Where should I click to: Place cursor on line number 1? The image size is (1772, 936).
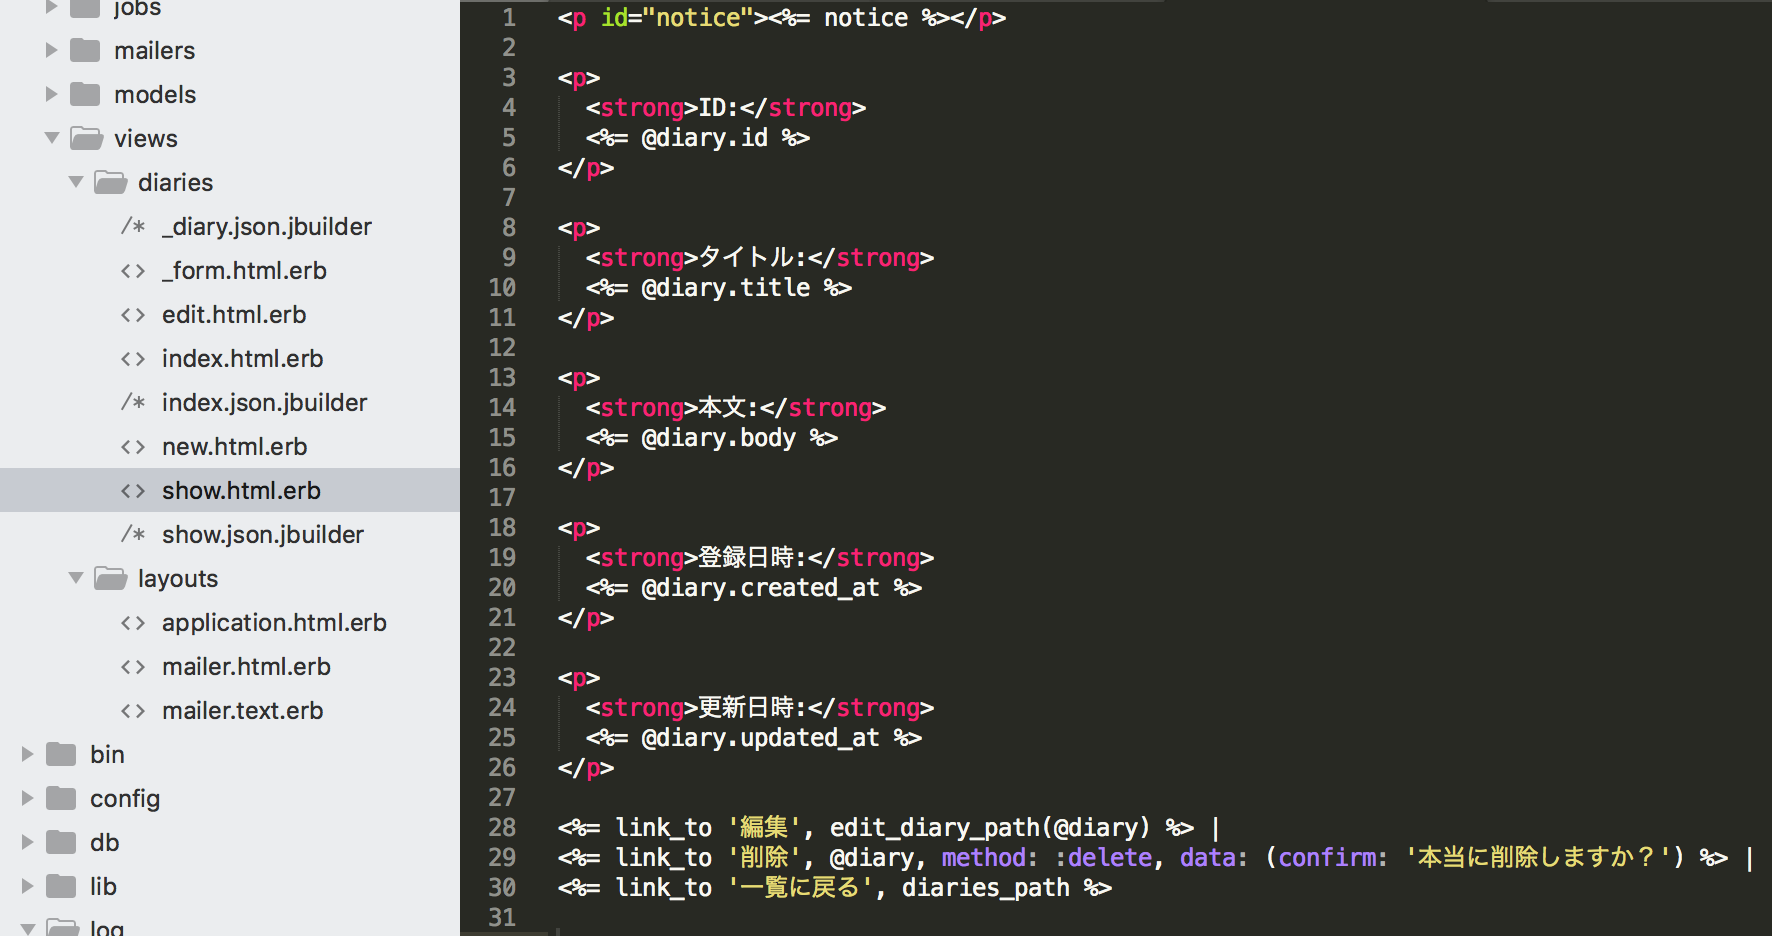(x=509, y=18)
